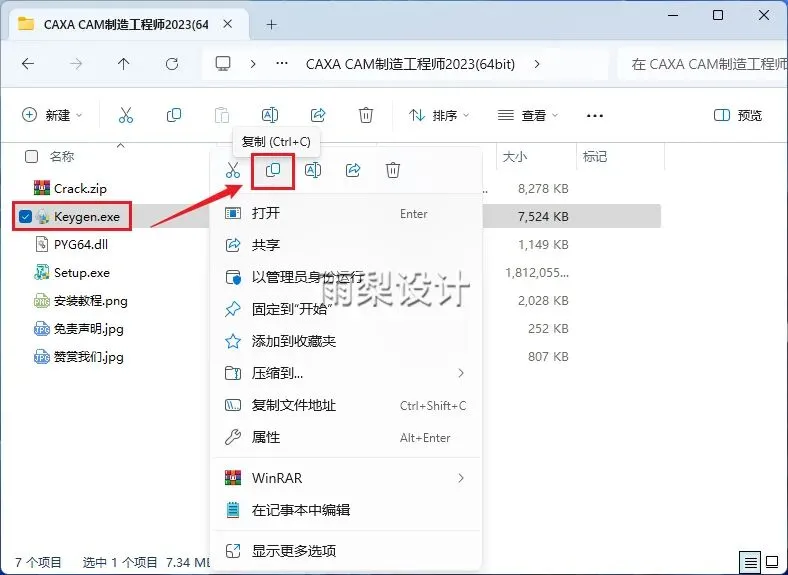Click the Rename icon in the context menu

313,170
